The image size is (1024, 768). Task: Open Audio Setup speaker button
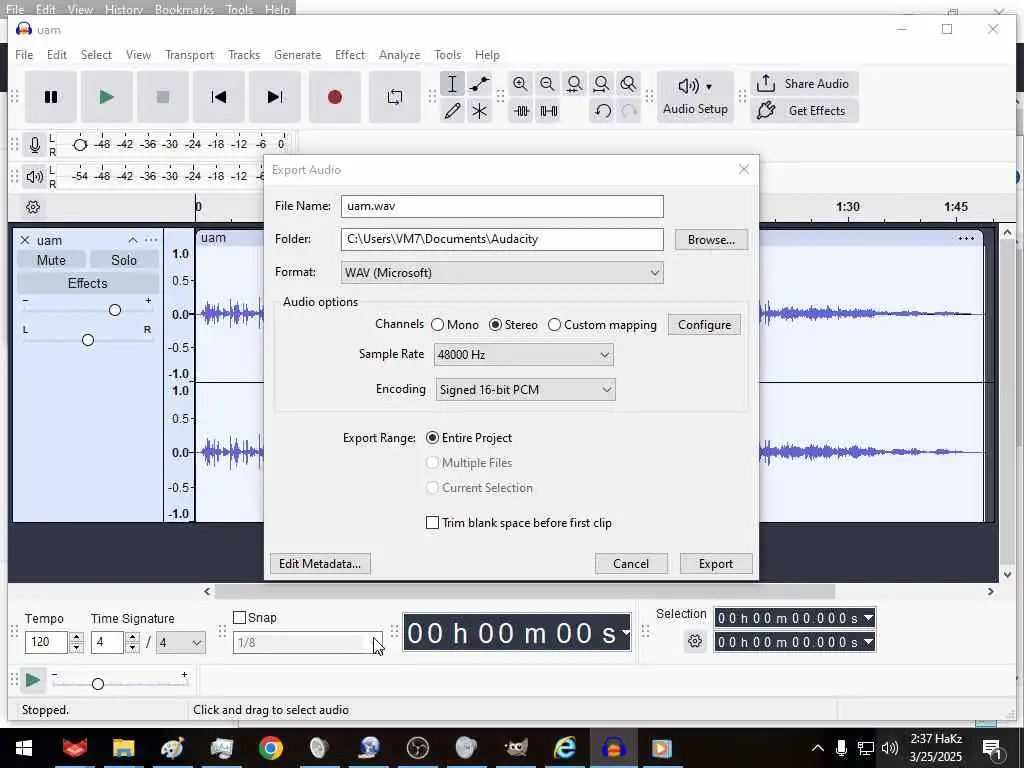[x=695, y=97]
